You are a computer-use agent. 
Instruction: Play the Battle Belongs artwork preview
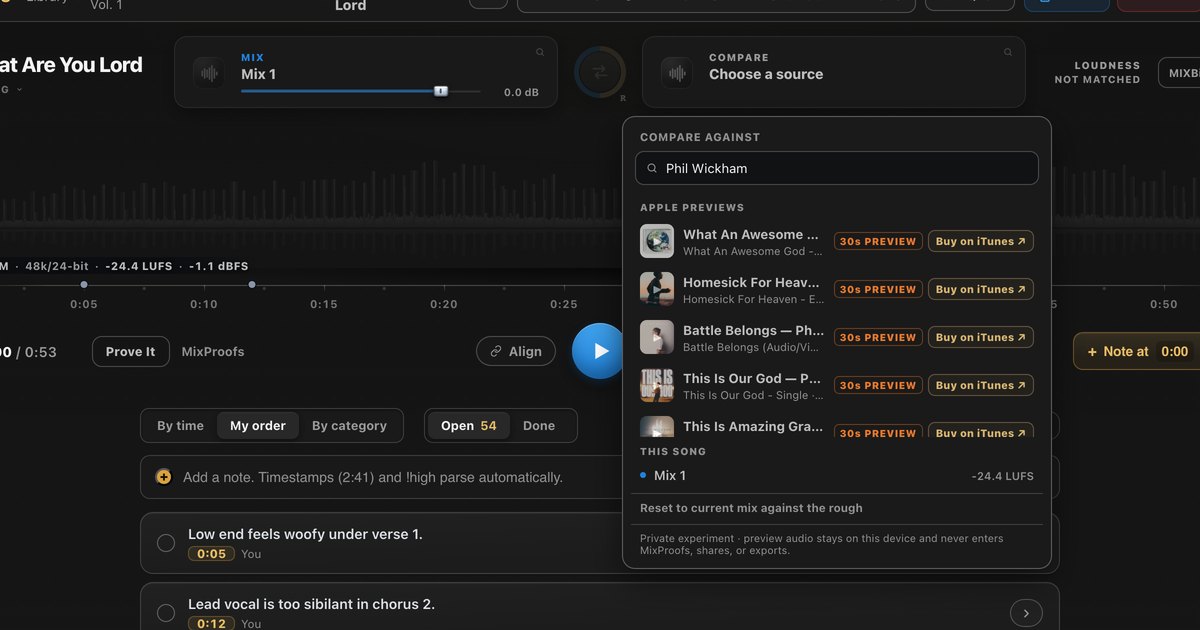(657, 337)
